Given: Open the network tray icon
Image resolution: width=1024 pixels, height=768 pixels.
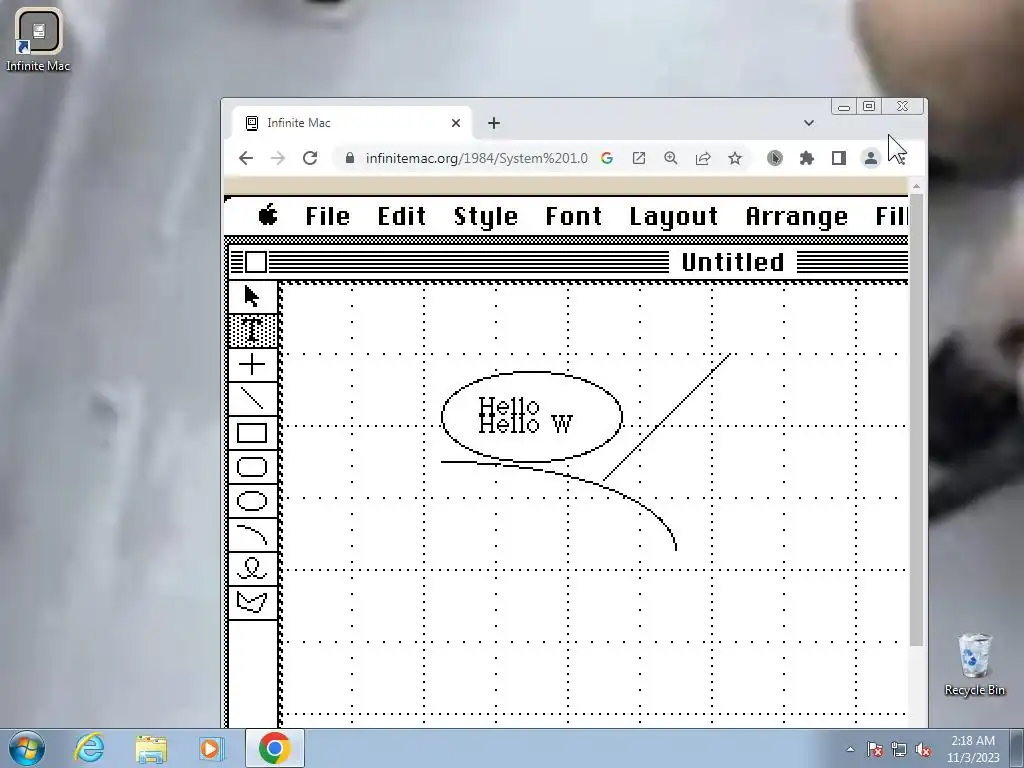Looking at the screenshot, I should [x=899, y=749].
